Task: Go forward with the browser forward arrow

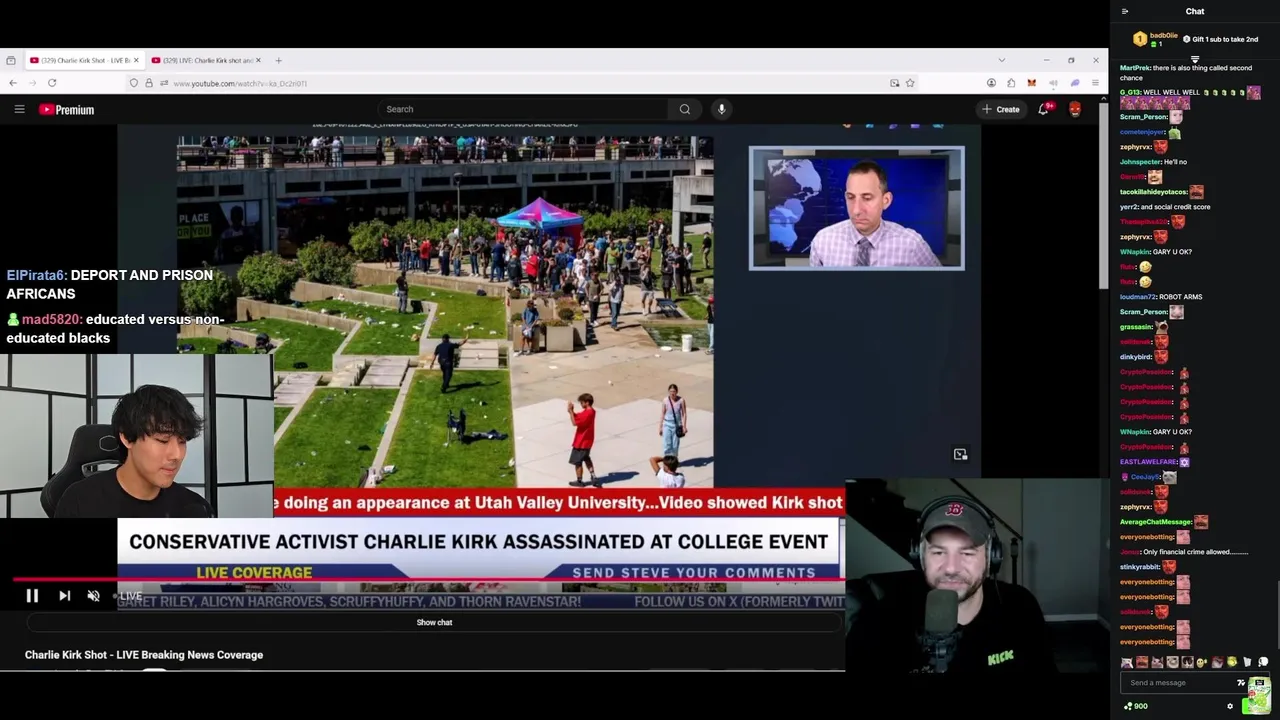Action: click(x=32, y=83)
